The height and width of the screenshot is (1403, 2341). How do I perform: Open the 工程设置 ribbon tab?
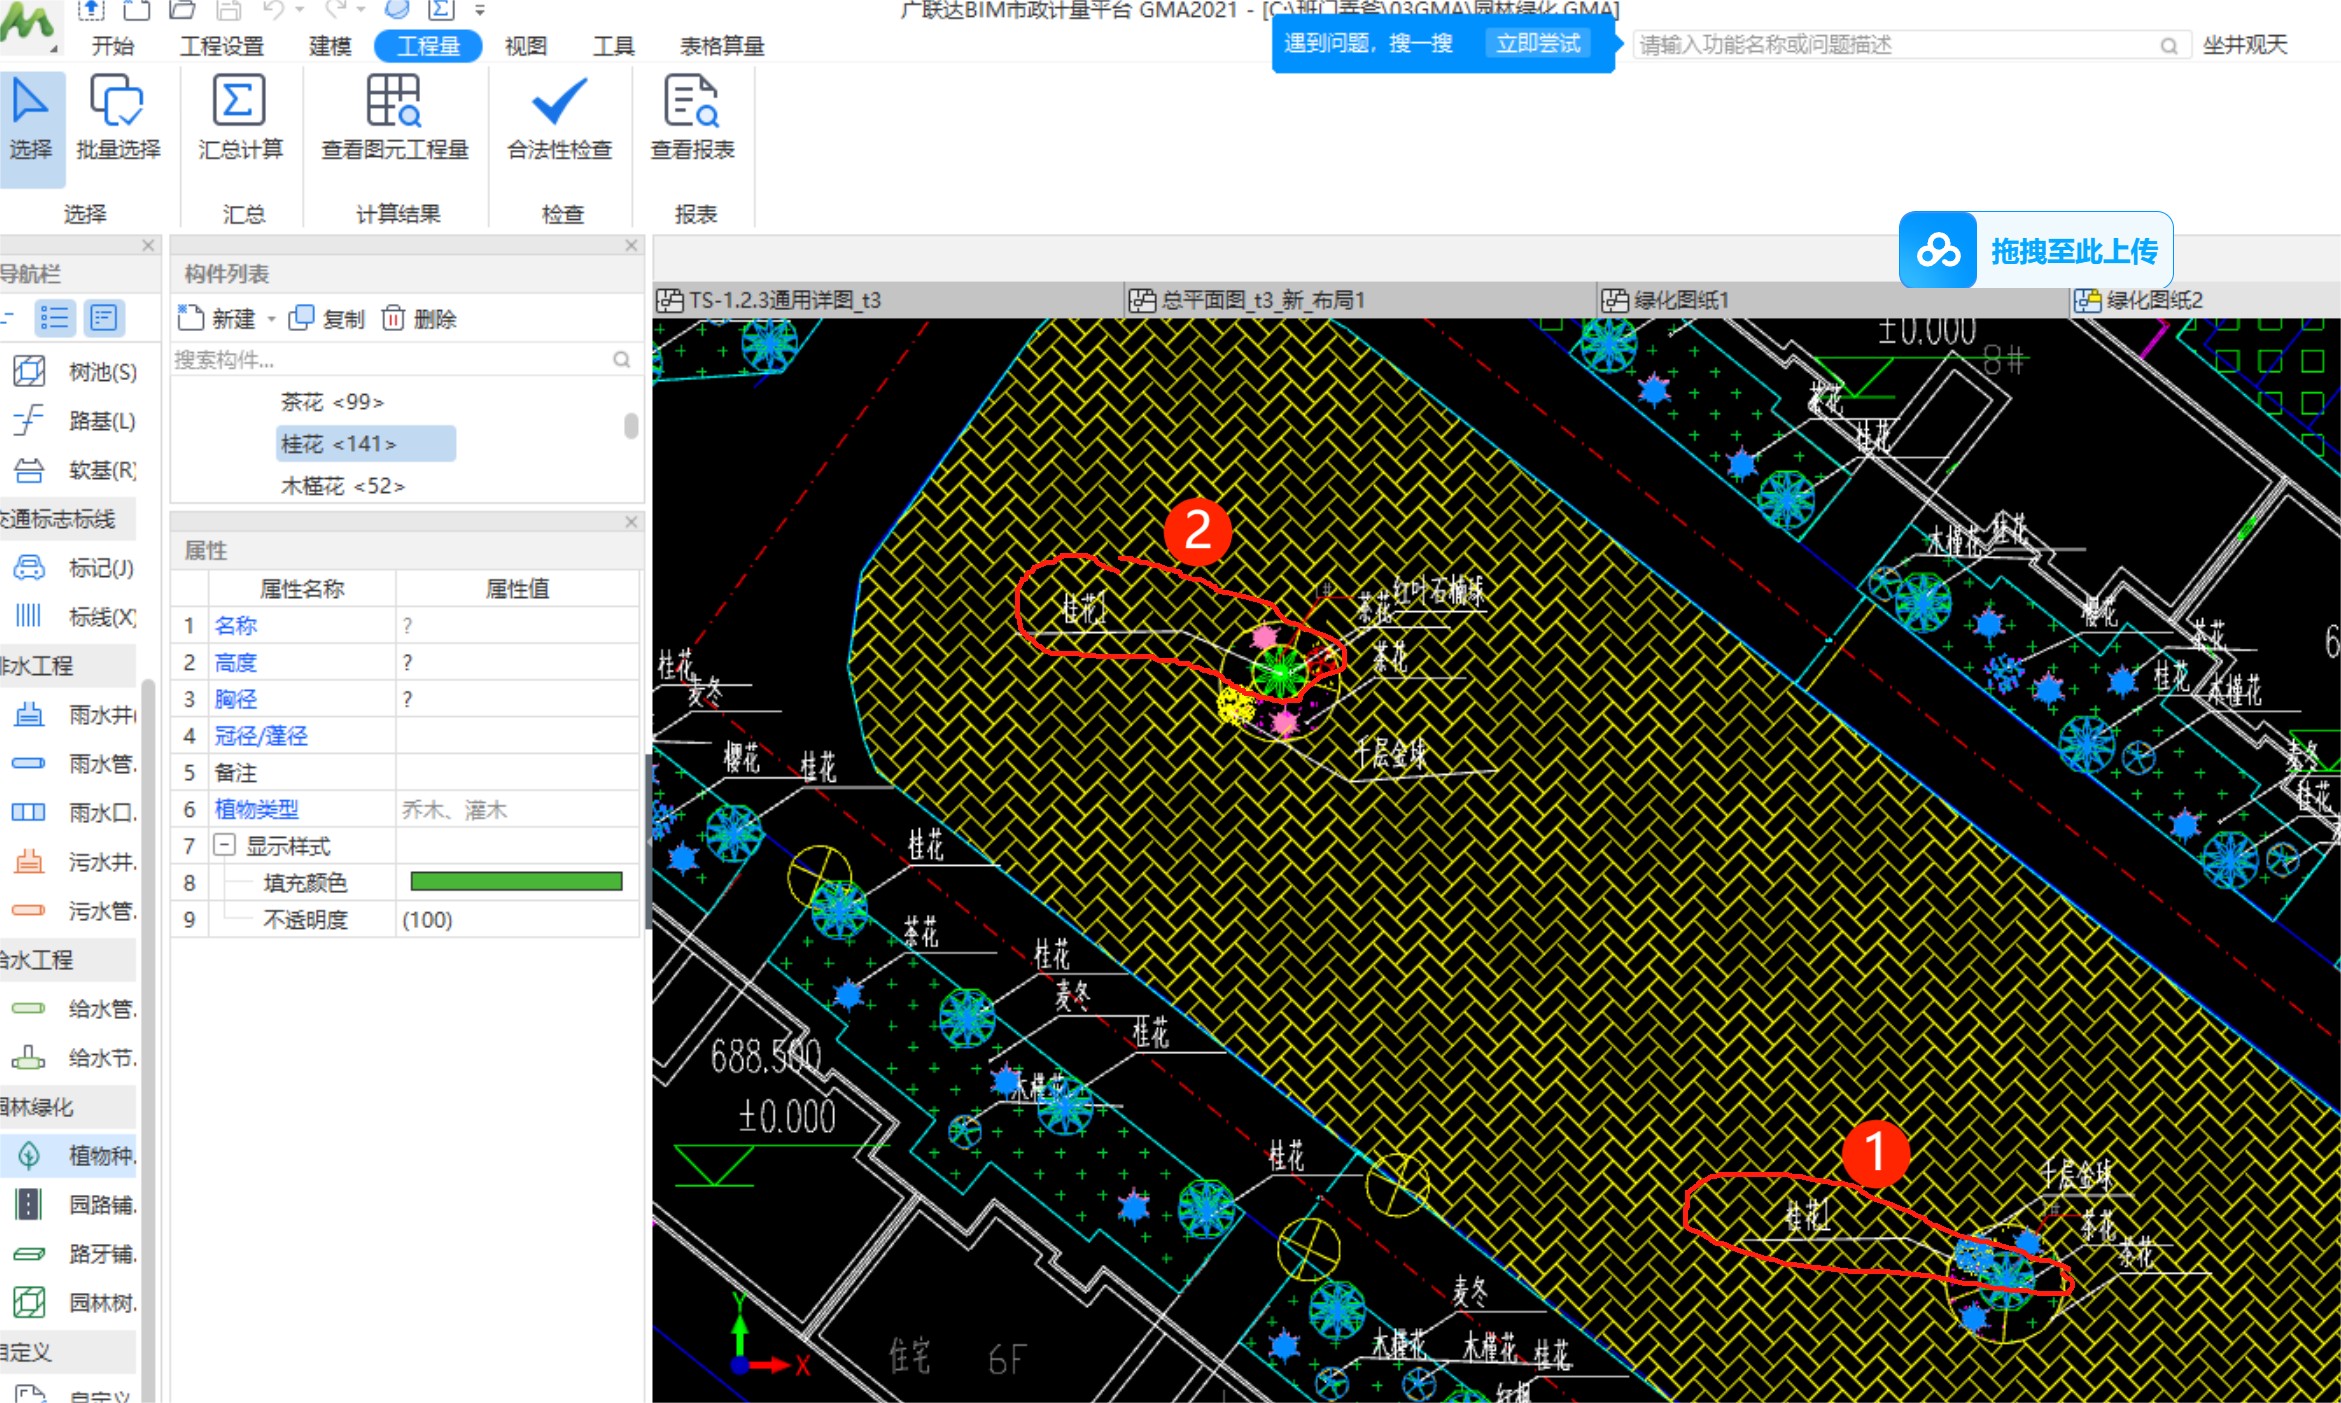tap(222, 45)
